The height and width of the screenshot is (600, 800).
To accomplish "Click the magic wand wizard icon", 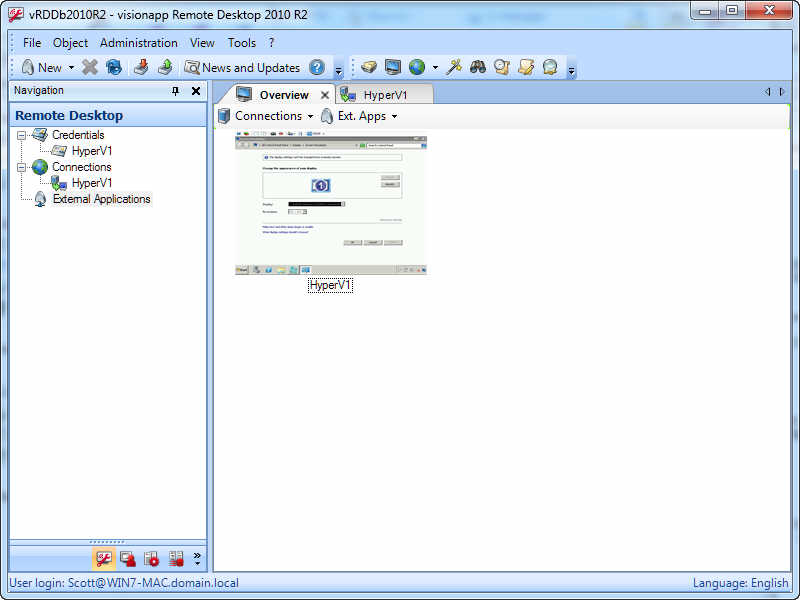I will pos(454,67).
